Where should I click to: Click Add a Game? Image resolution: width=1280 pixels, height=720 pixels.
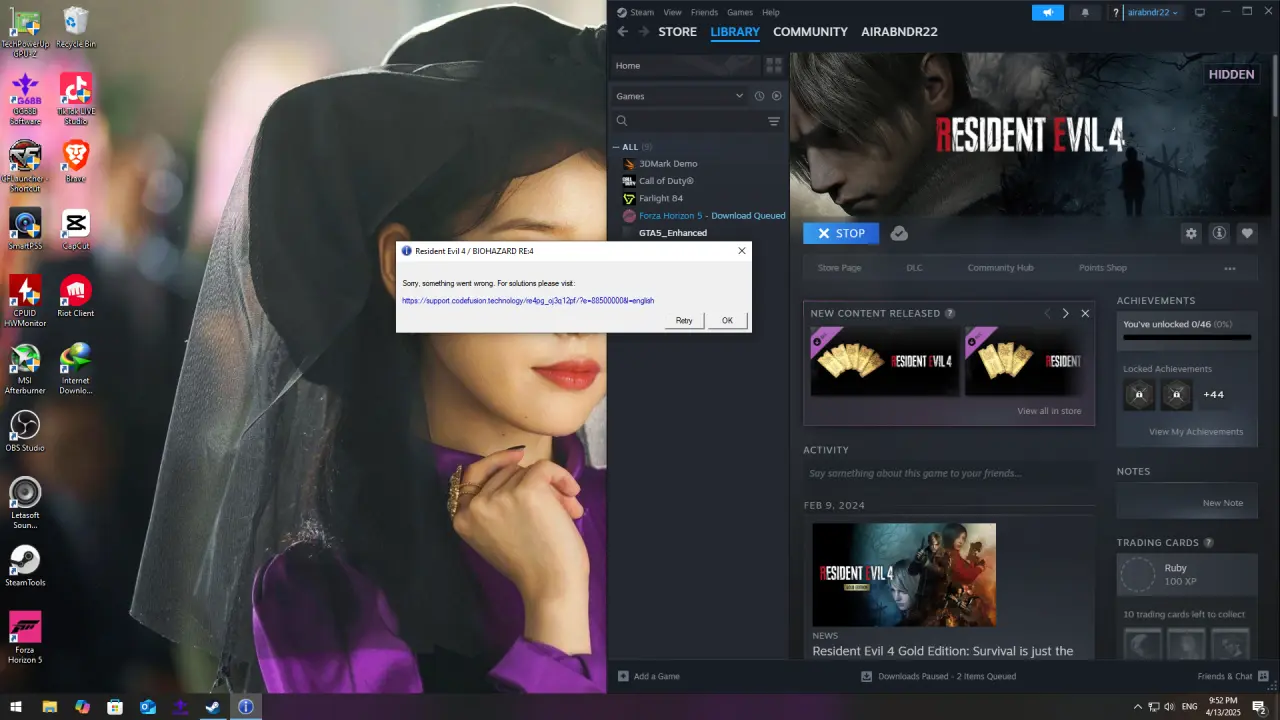click(649, 676)
